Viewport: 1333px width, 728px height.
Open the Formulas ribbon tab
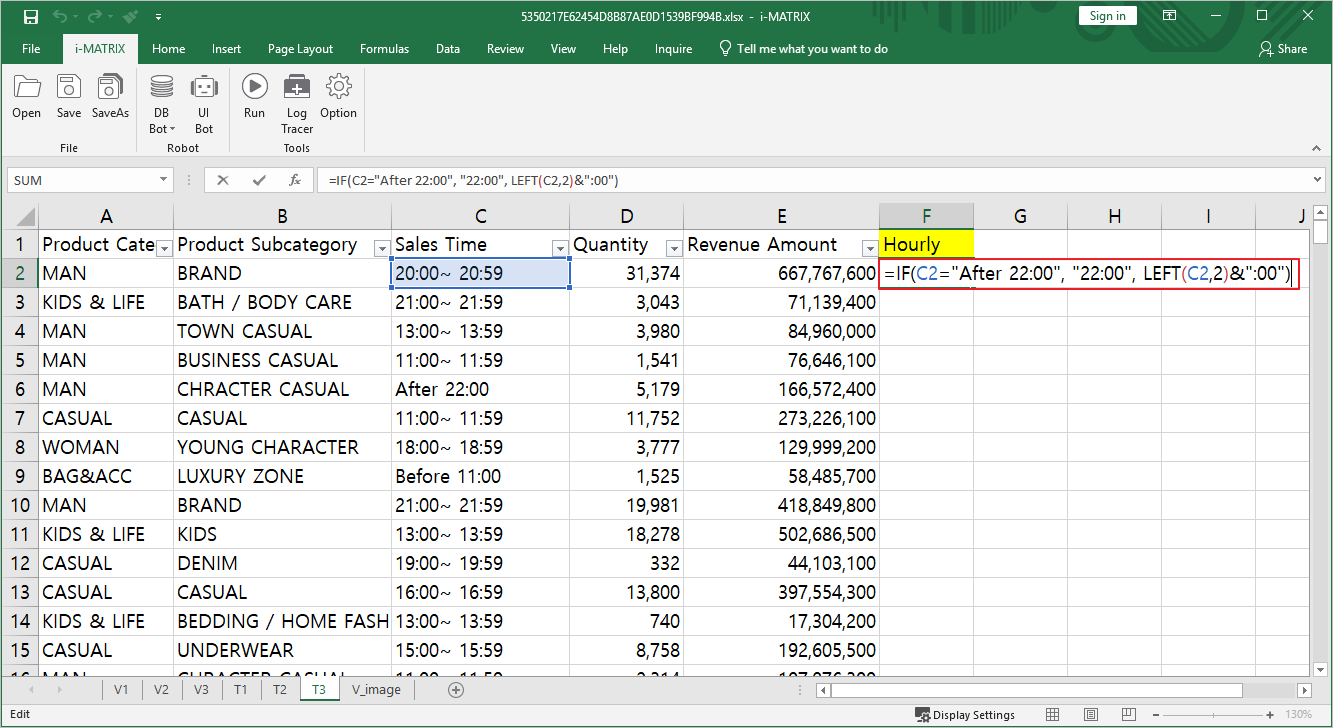(x=384, y=49)
